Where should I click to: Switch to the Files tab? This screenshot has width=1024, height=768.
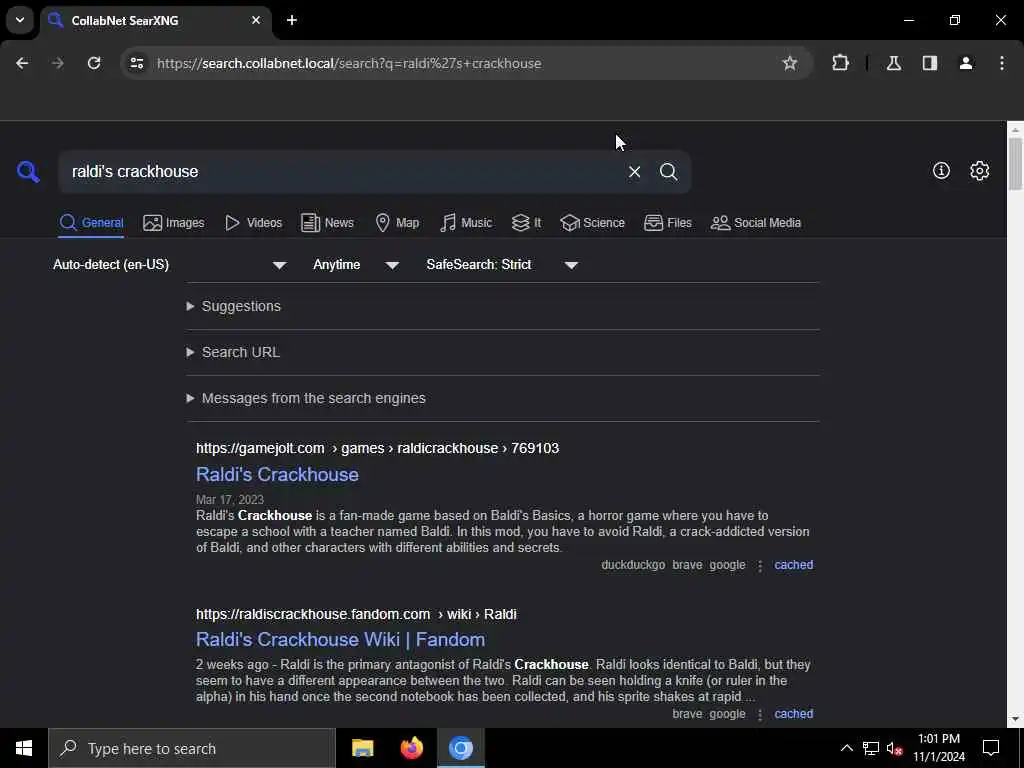coord(667,223)
